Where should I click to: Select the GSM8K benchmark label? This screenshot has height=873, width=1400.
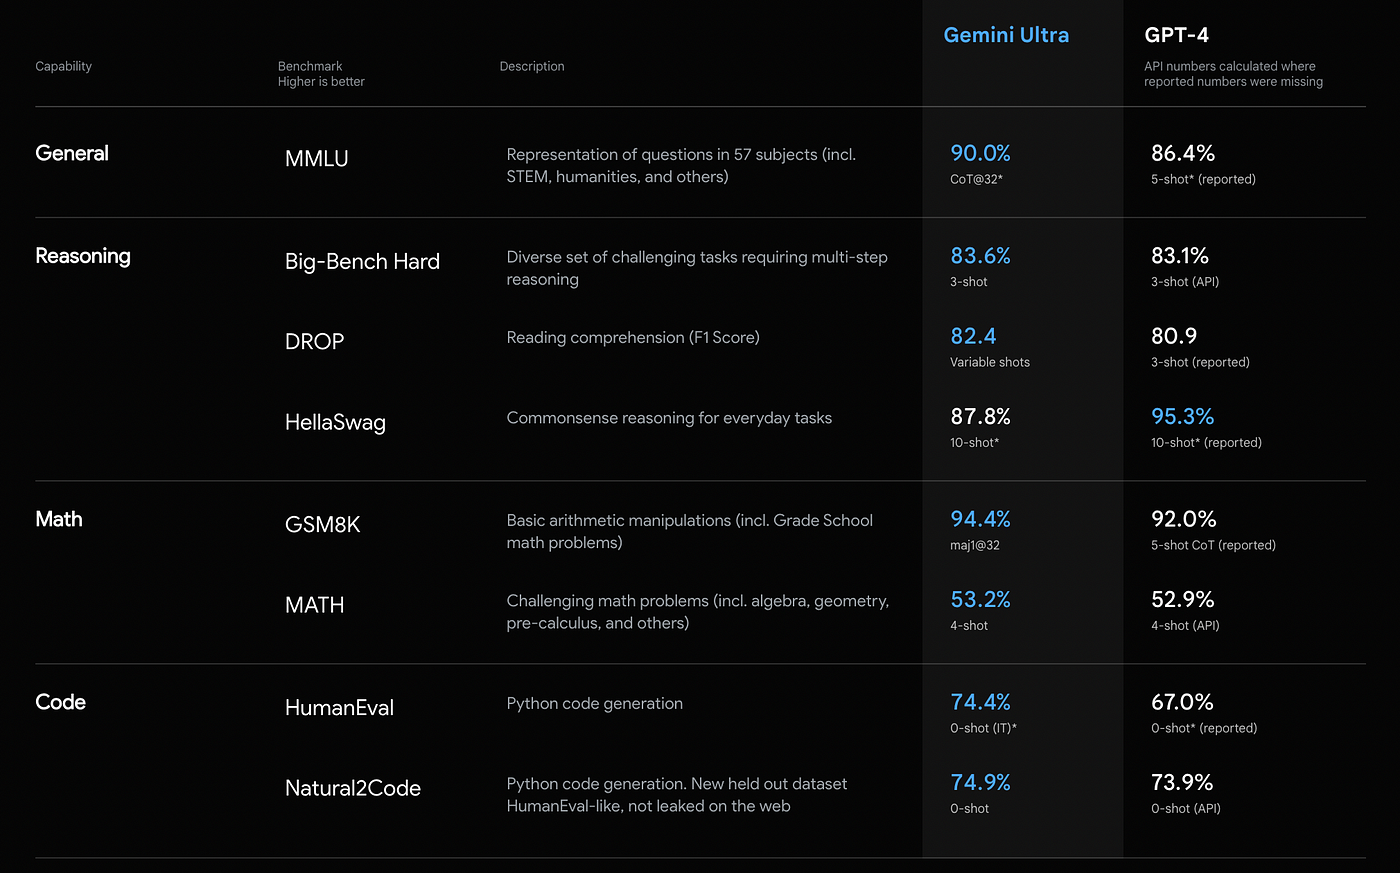[x=322, y=525]
